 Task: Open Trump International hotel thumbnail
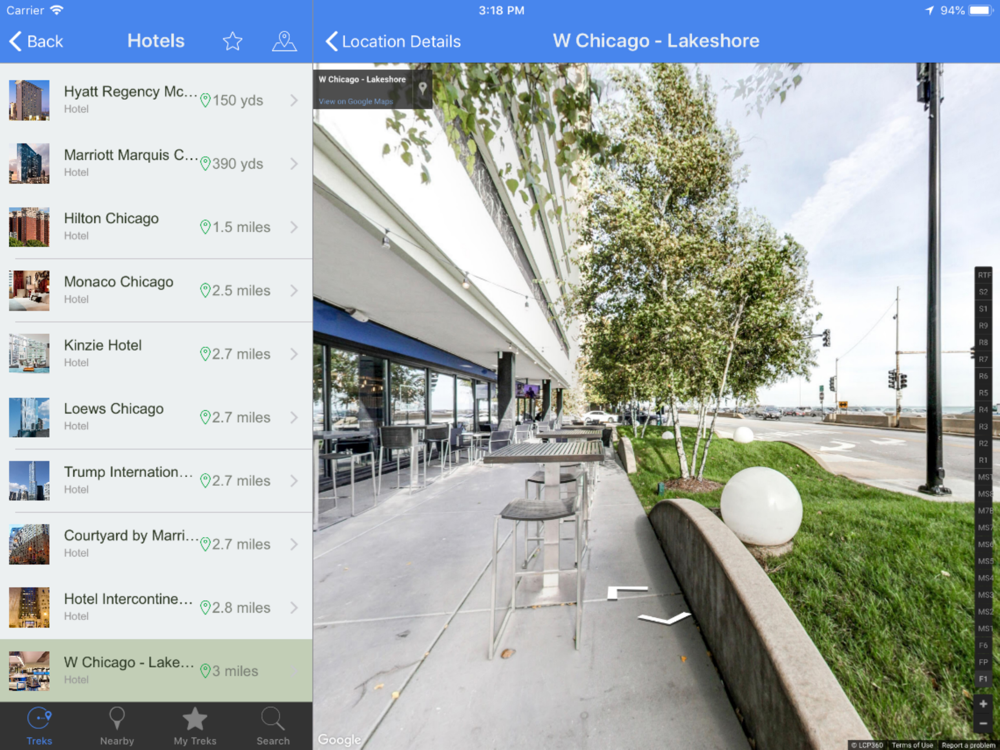(29, 481)
